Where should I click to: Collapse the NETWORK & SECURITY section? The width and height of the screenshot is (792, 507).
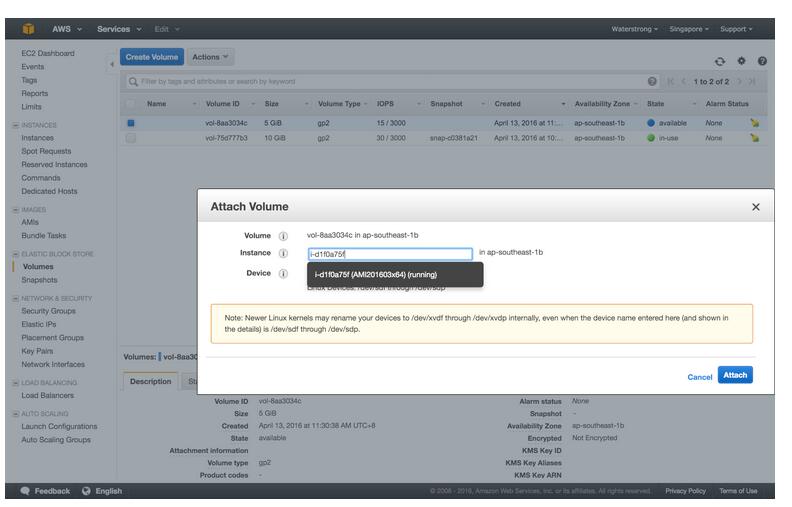pyautogui.click(x=16, y=298)
